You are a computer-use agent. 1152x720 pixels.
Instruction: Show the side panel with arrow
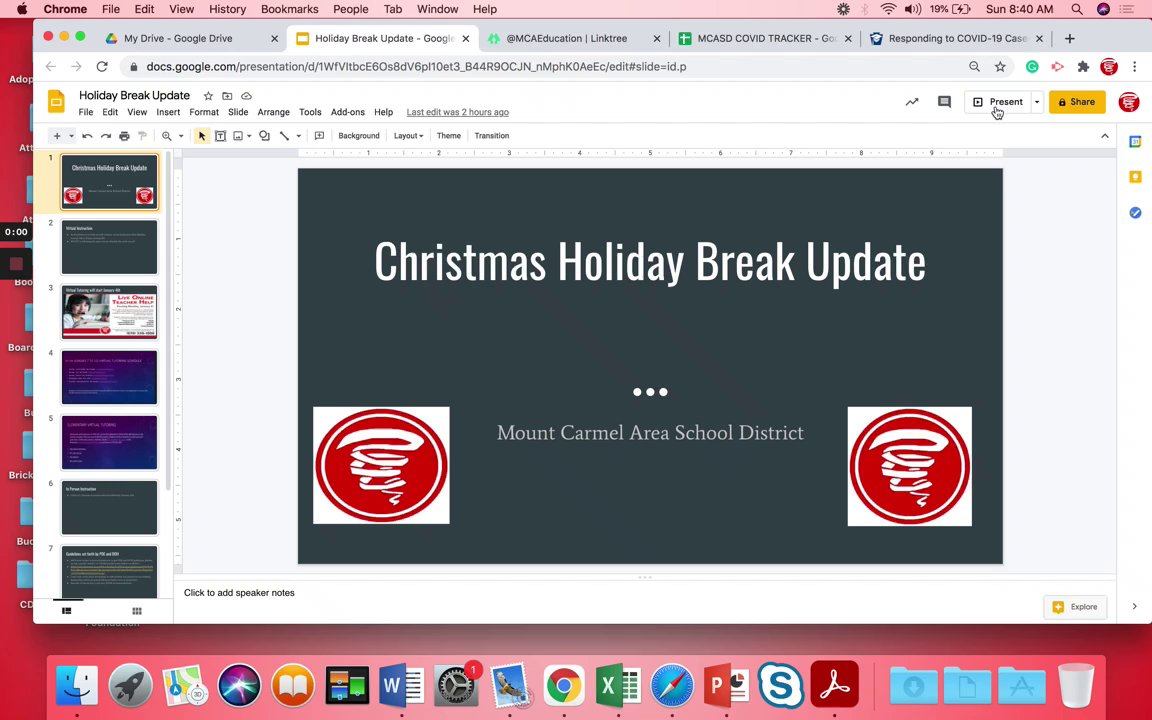coord(1134,606)
